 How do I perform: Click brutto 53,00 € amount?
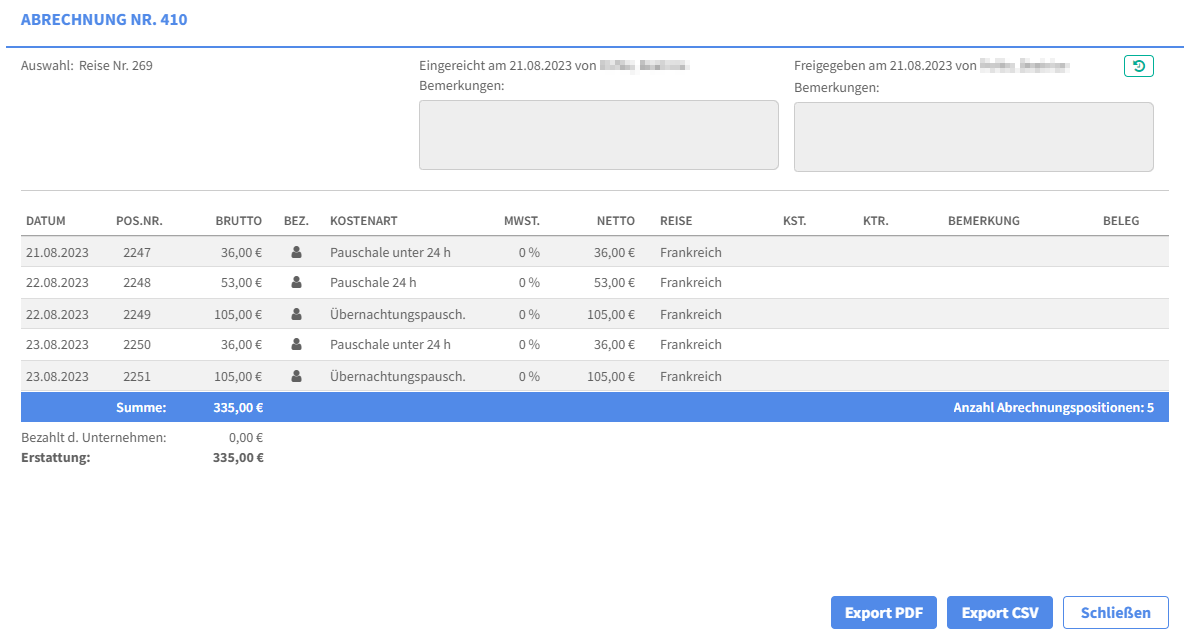coord(242,283)
